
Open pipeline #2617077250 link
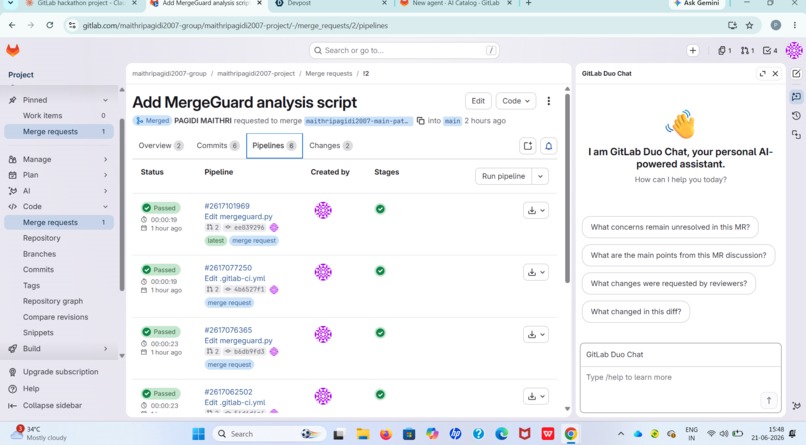coord(228,268)
